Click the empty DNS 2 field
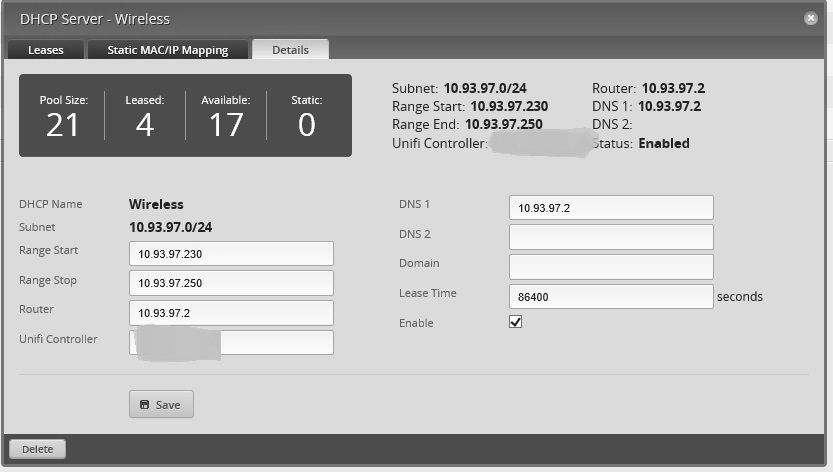This screenshot has width=833, height=472. pos(611,237)
